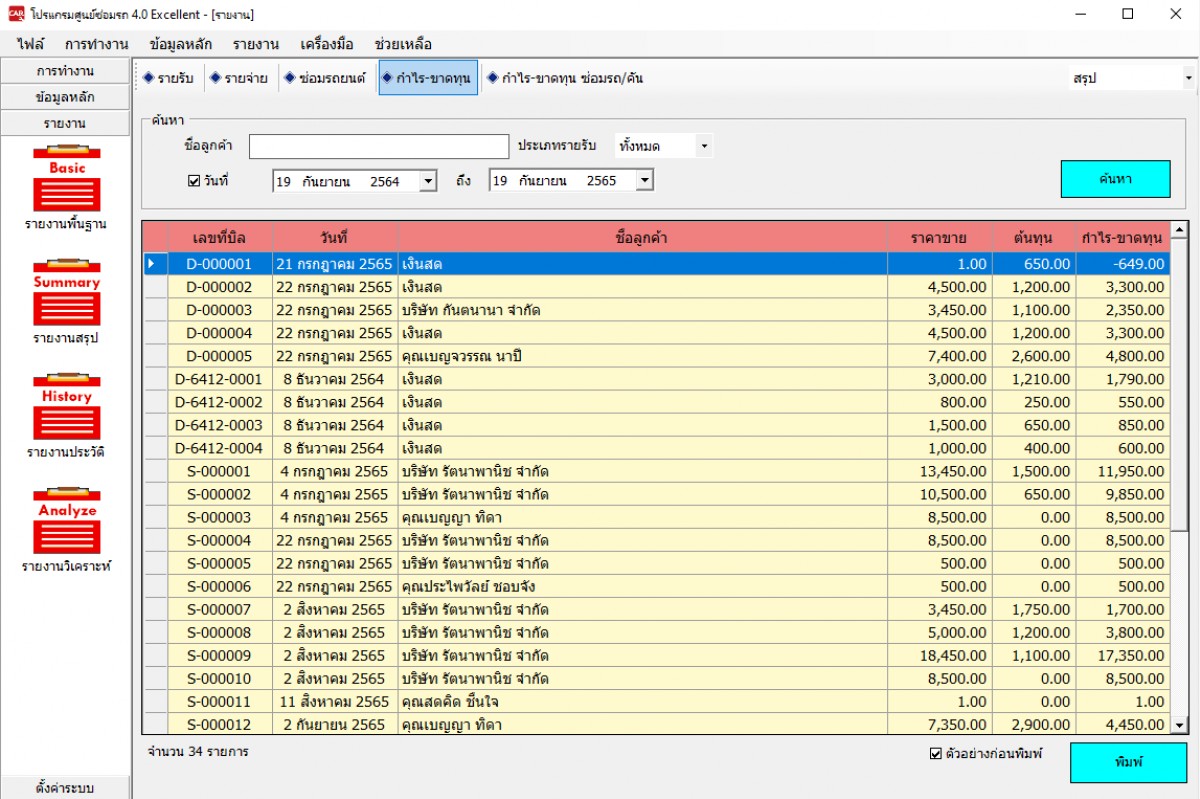
Task: Uncheck the ตัวอย่างก่อนพิมพ์ print preview checkbox
Action: coord(936,754)
